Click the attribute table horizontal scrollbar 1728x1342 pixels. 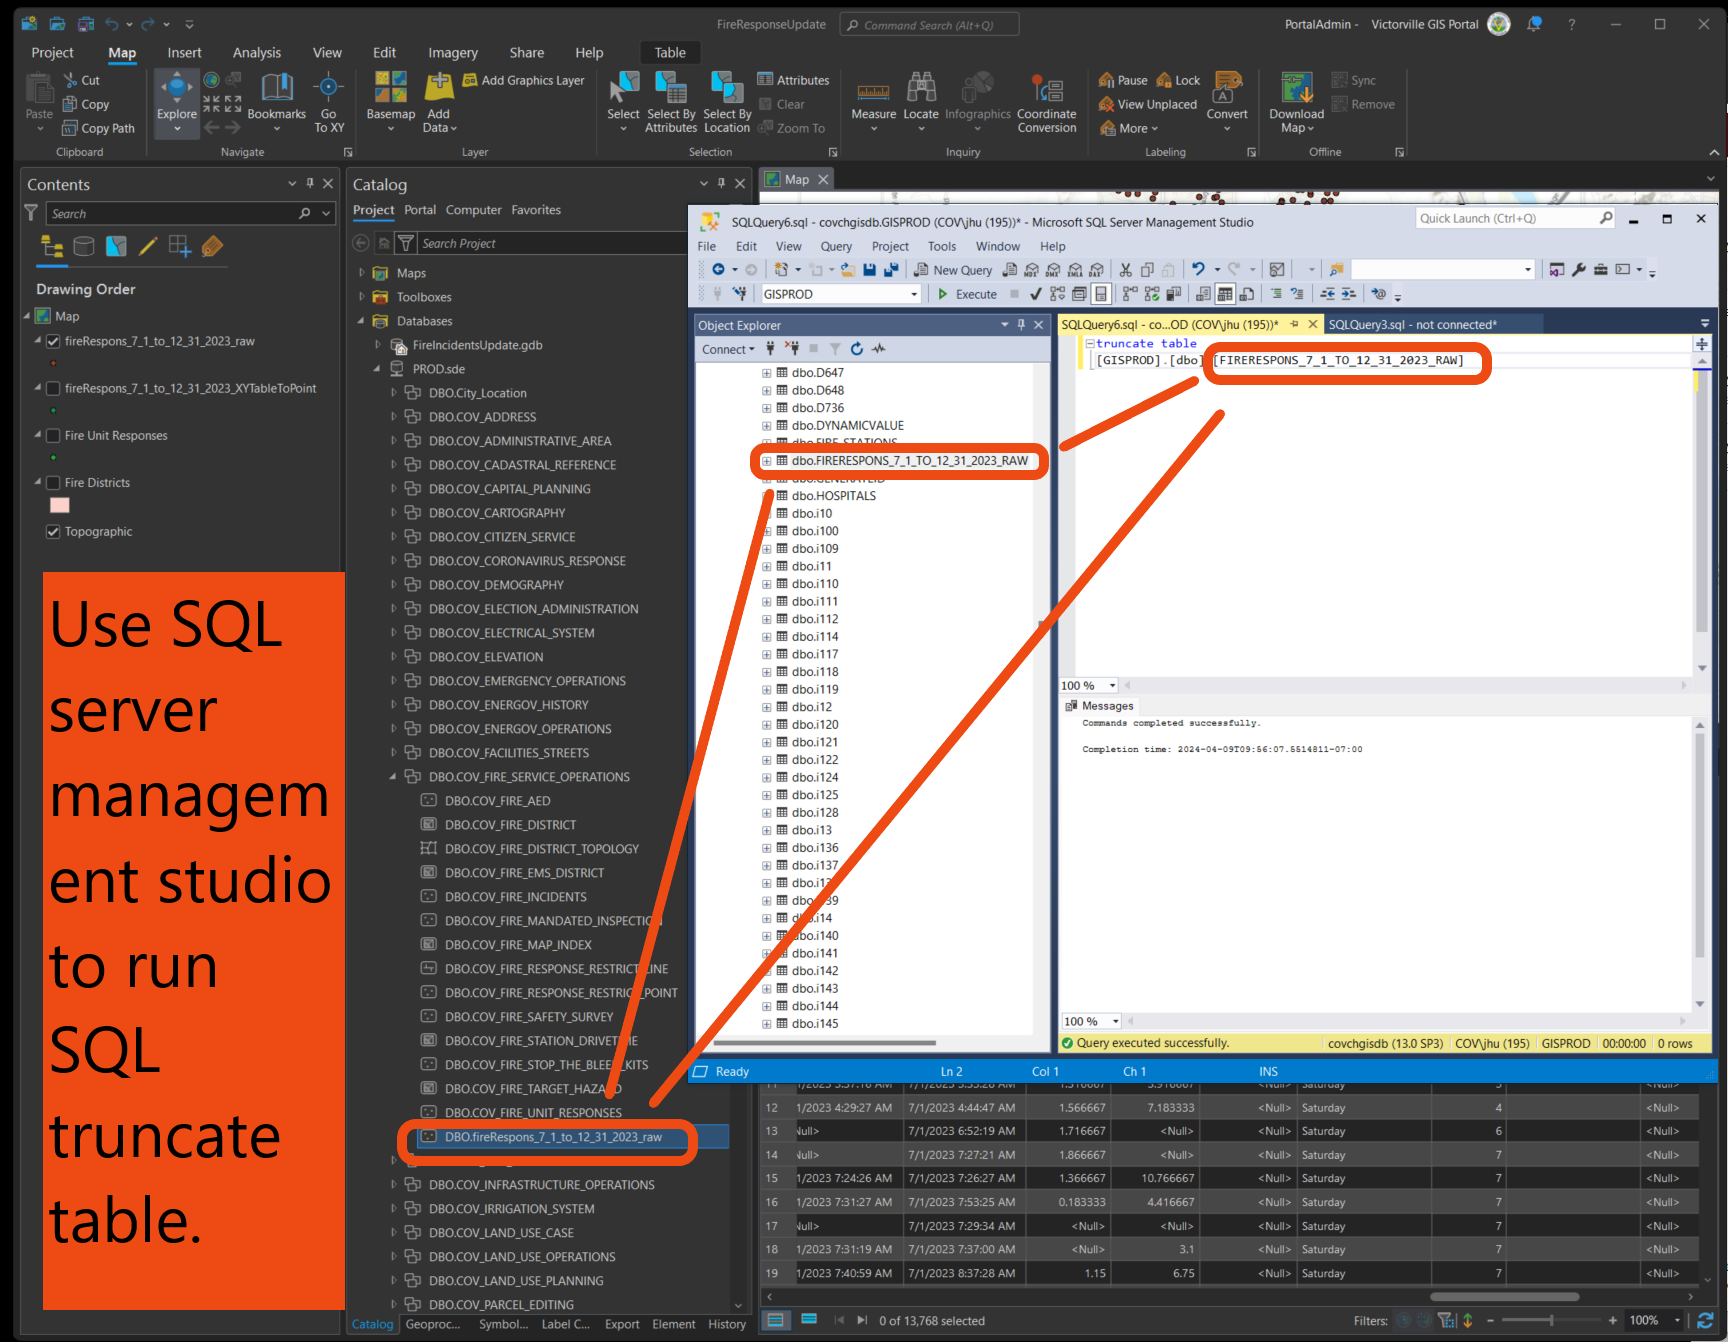point(1505,1297)
